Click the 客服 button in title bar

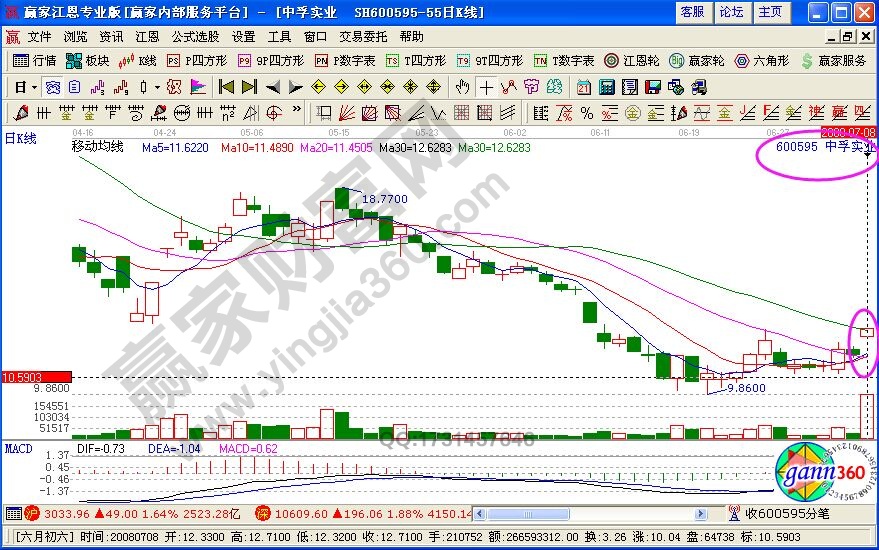[692, 12]
